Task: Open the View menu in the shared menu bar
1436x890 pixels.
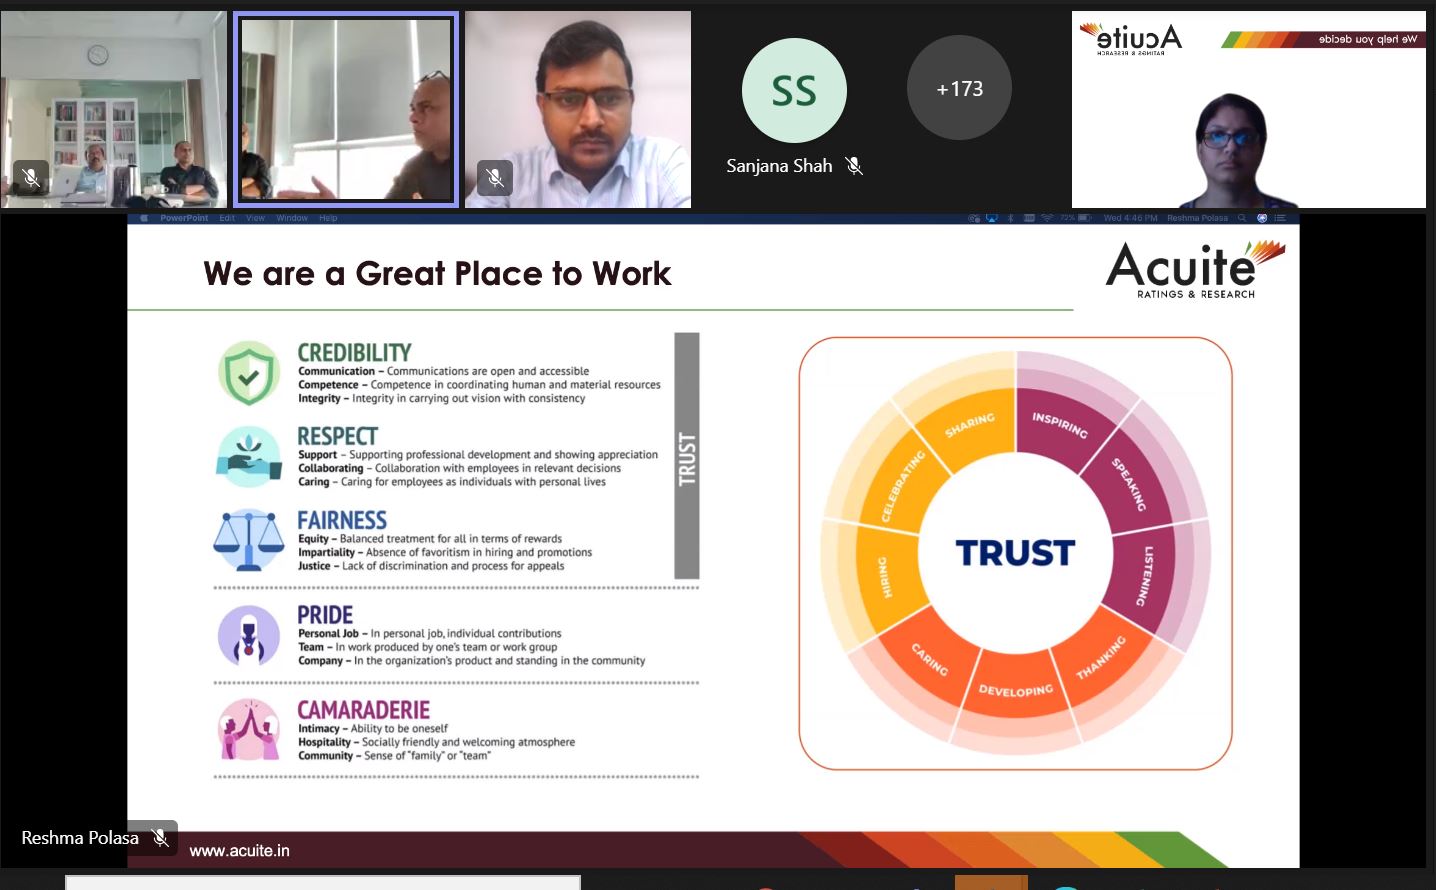Action: (256, 218)
